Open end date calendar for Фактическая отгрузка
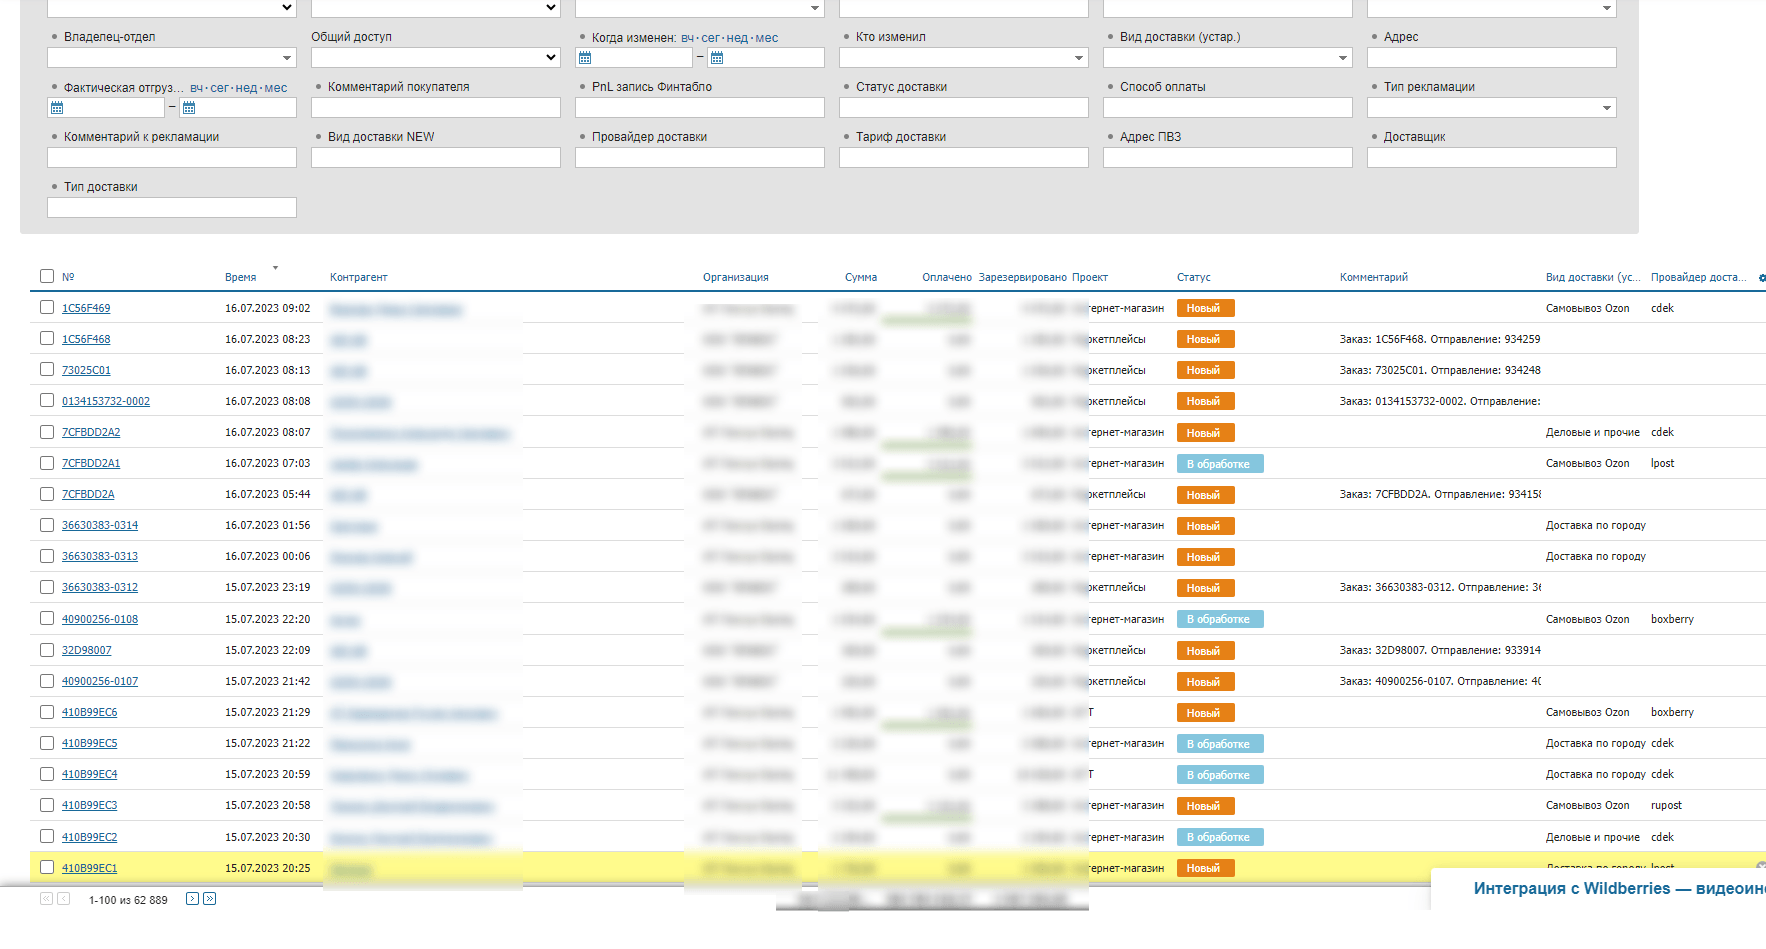1766x949 pixels. [189, 108]
